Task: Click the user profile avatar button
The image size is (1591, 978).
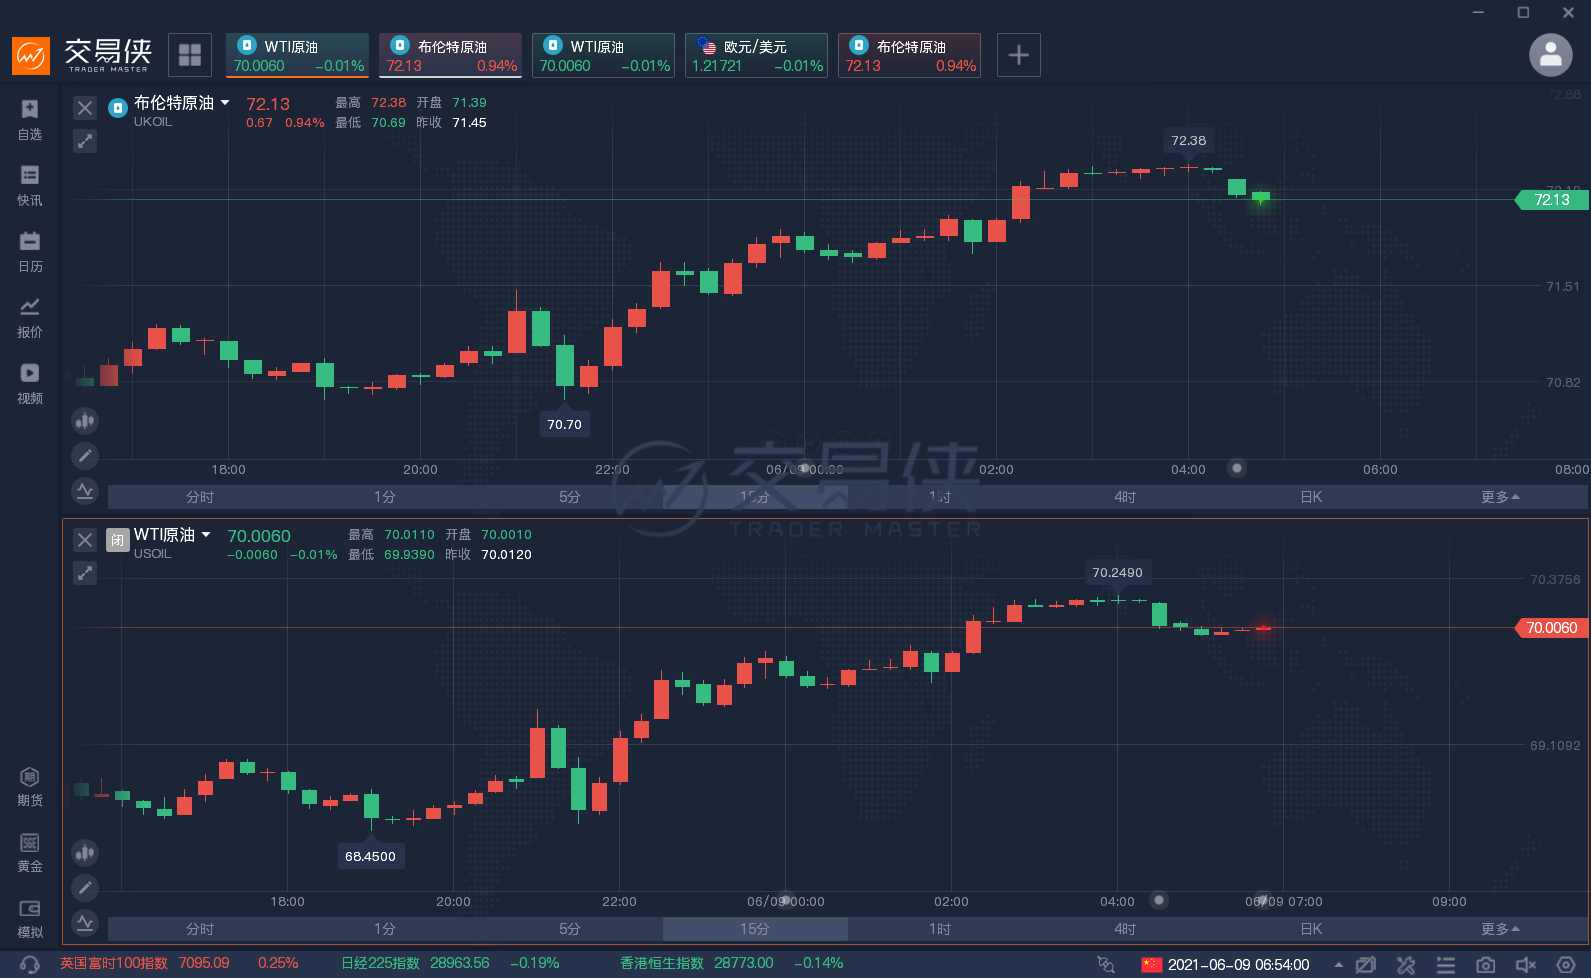Action: coord(1550,55)
